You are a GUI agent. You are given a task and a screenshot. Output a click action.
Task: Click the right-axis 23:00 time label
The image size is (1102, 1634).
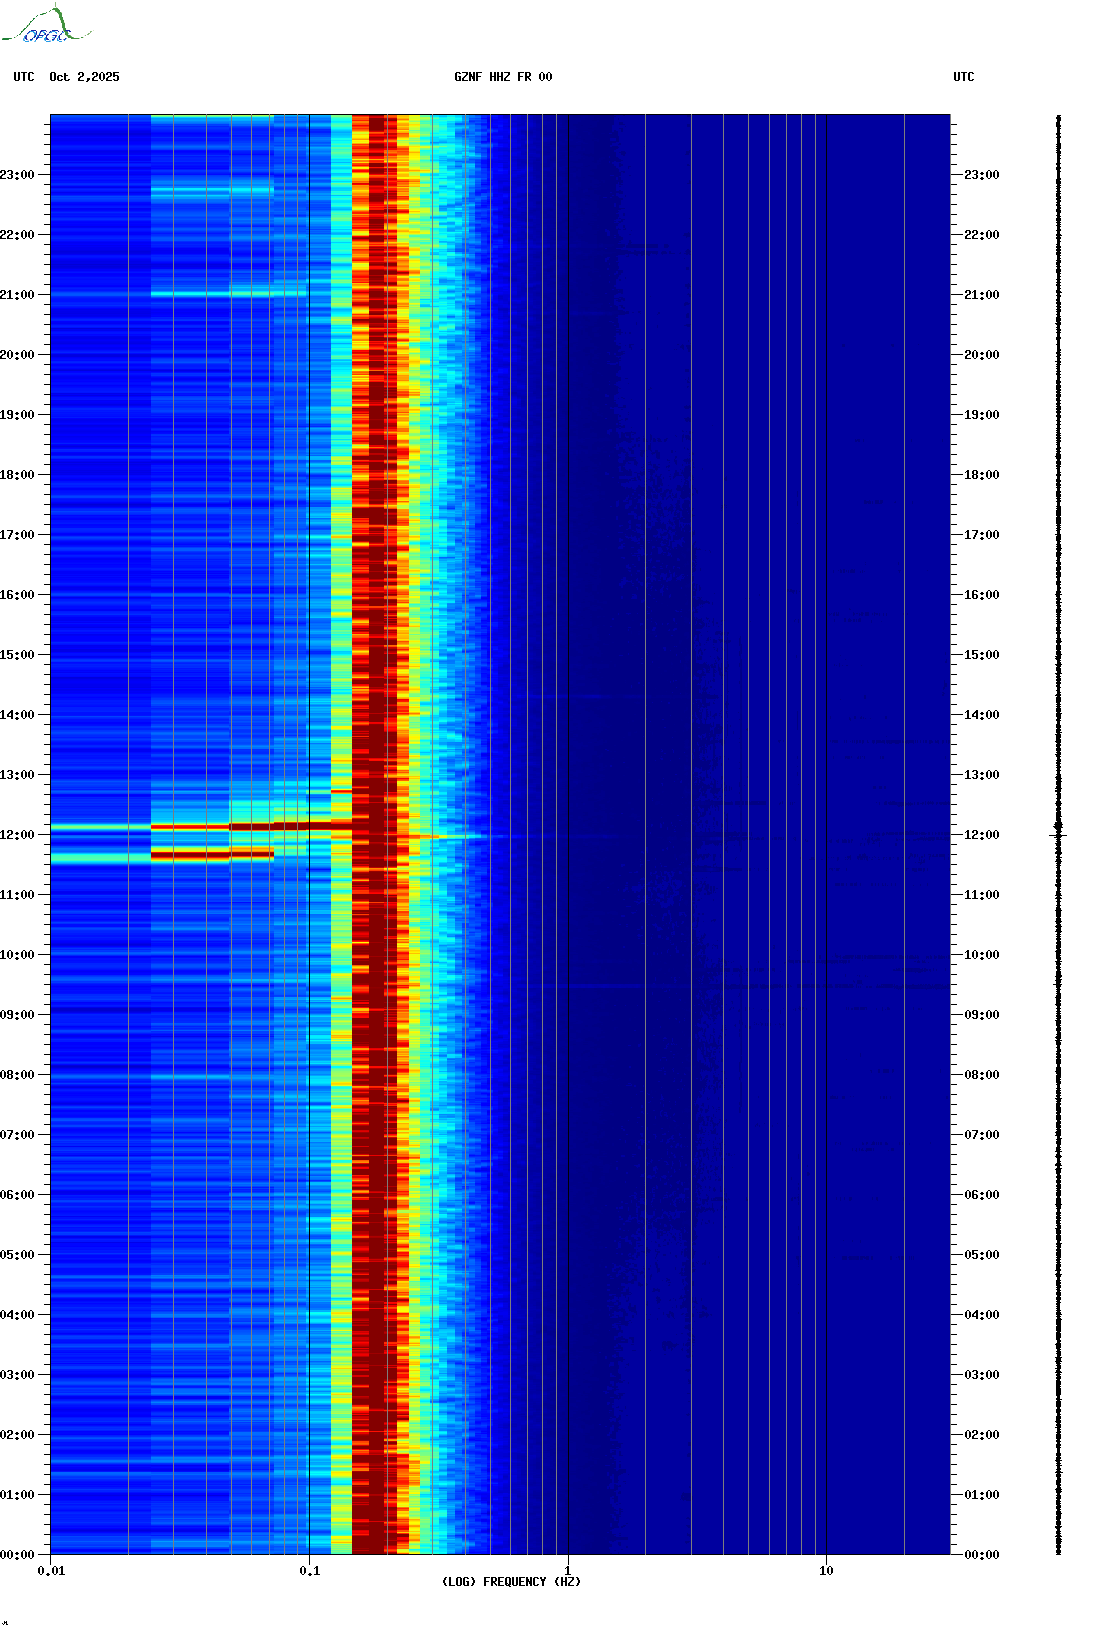982,175
